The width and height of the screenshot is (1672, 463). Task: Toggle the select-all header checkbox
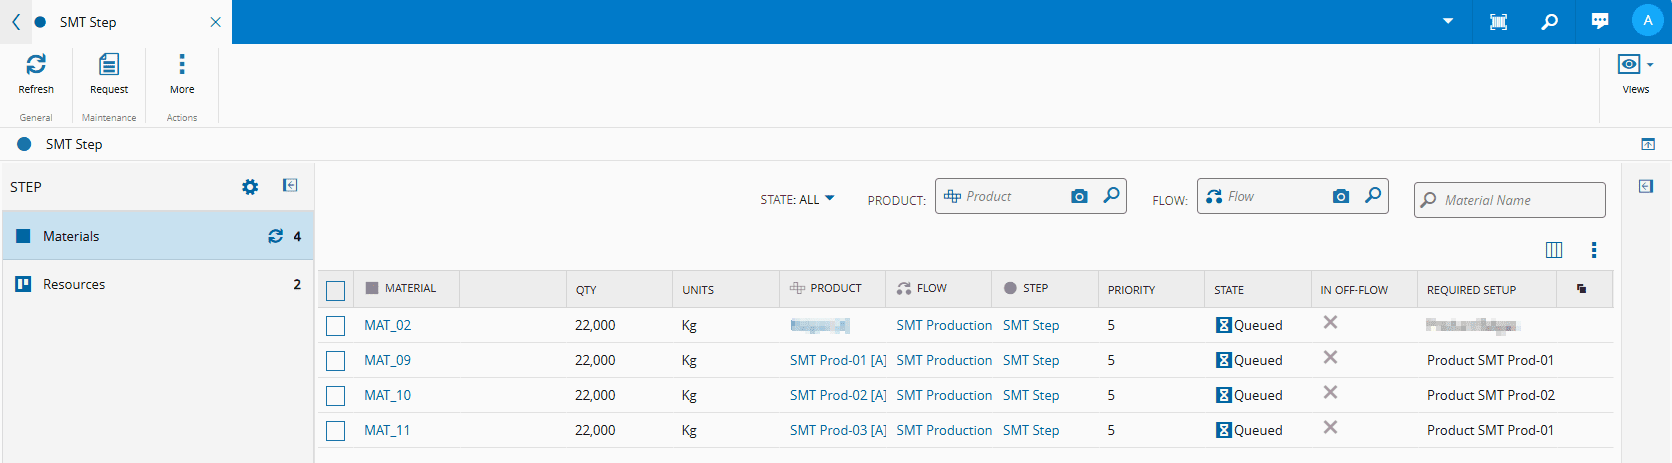pyautogui.click(x=336, y=291)
